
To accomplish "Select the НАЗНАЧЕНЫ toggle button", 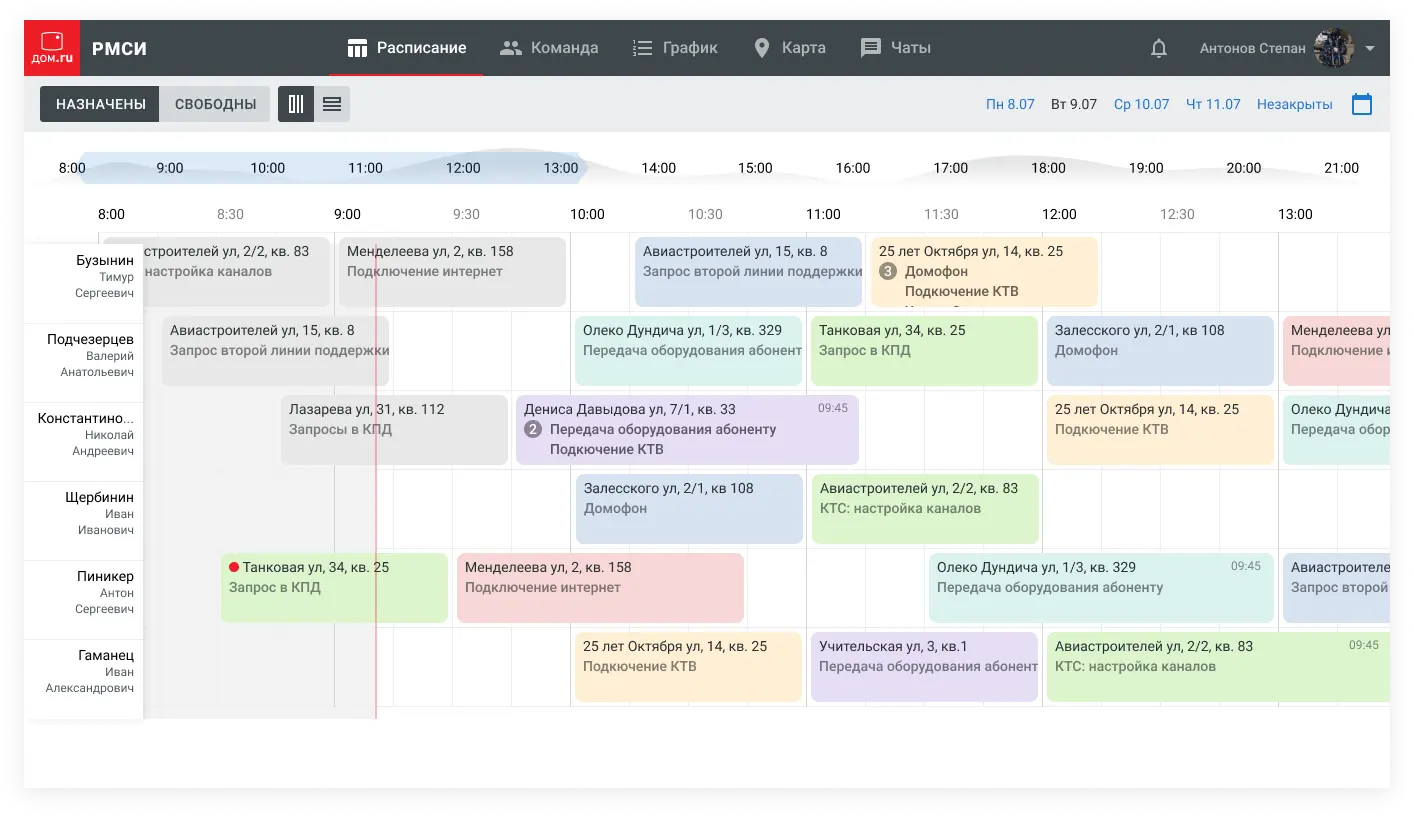I will (99, 104).
